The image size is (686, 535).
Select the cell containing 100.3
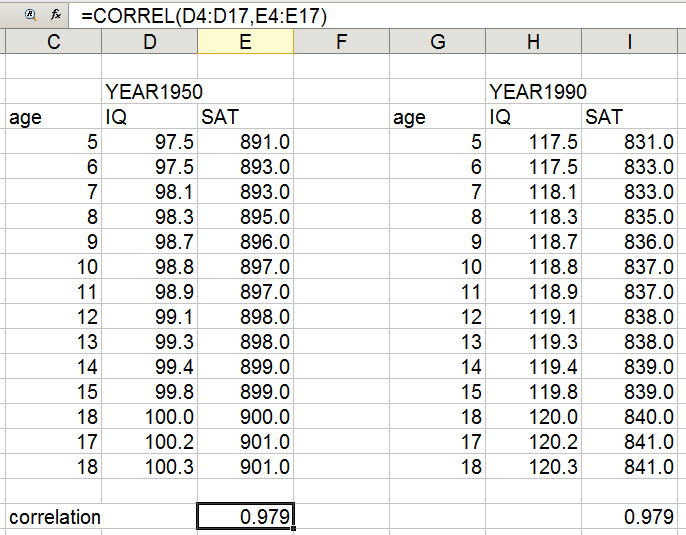point(150,466)
